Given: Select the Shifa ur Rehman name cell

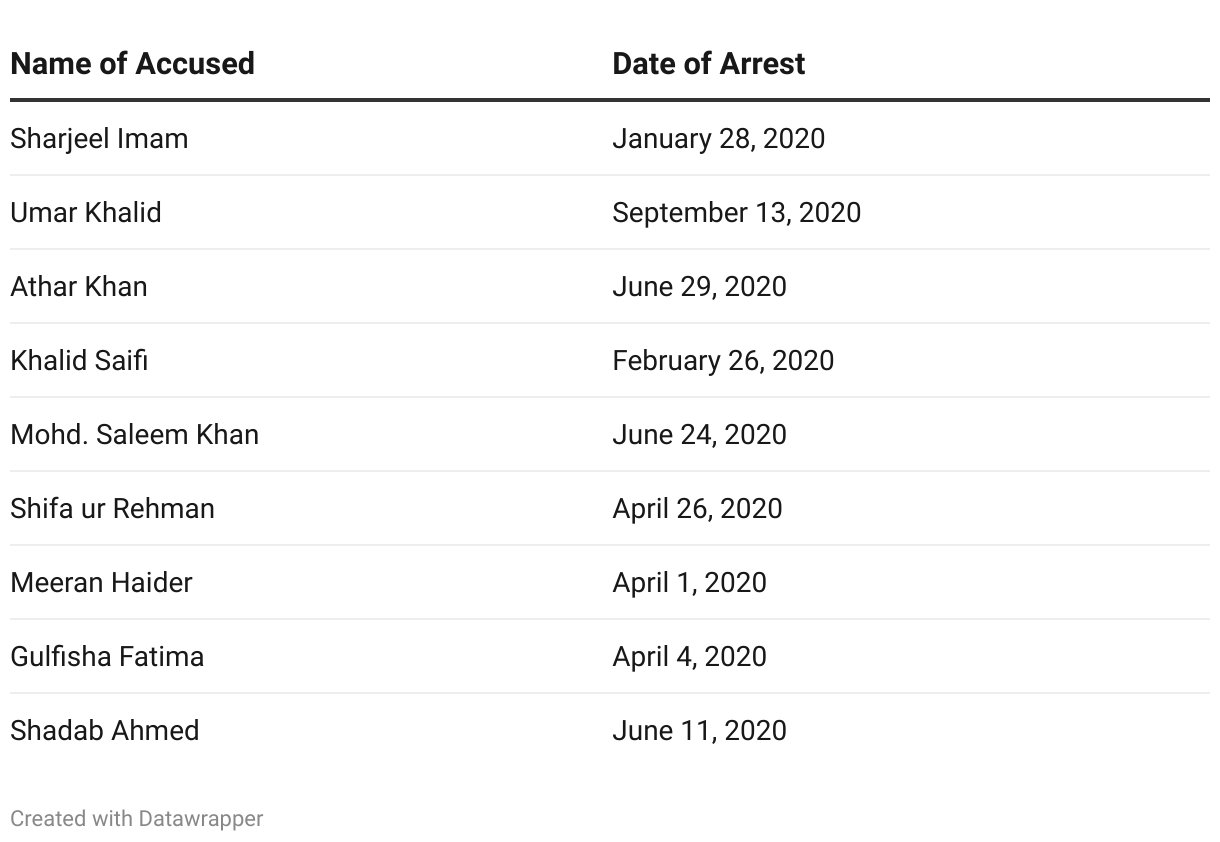Looking at the screenshot, I should tap(112, 508).
